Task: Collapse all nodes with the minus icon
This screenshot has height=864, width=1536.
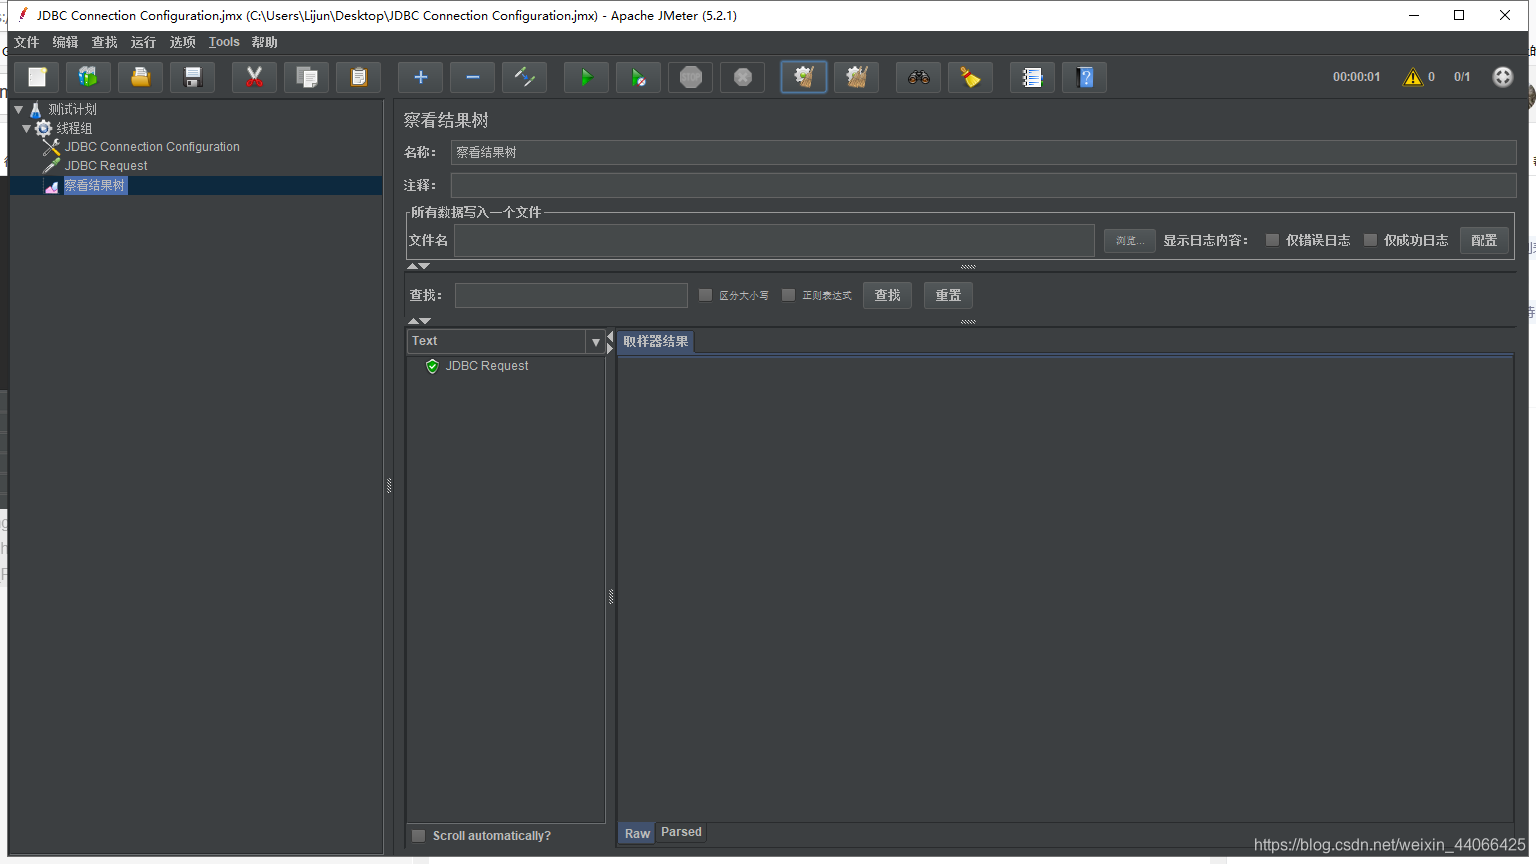Action: point(473,77)
